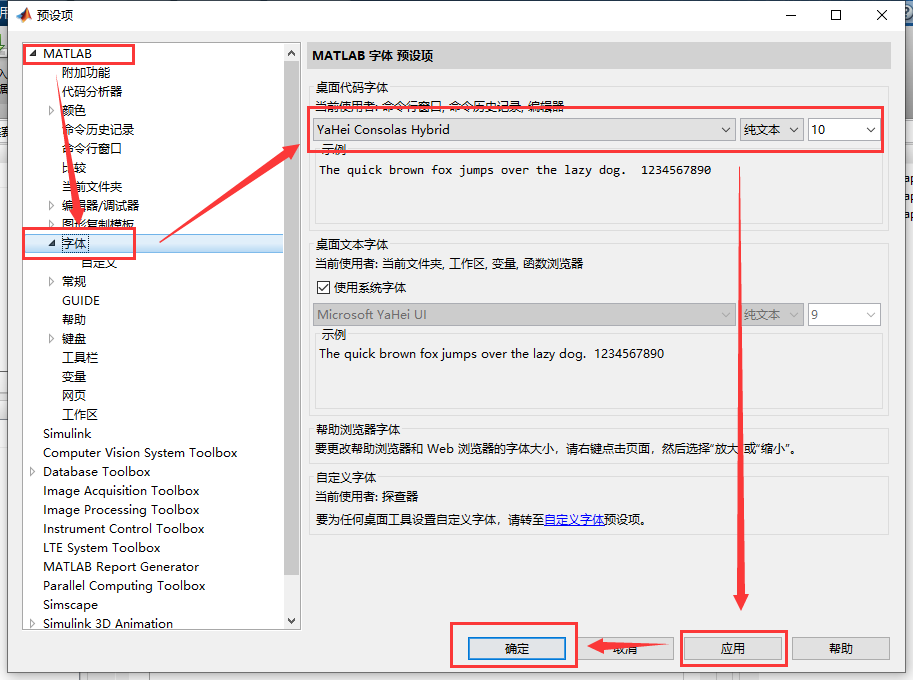Viewport: 913px width, 680px height.
Task: Select 当前文件夹 in the tree
Action: 92,186
